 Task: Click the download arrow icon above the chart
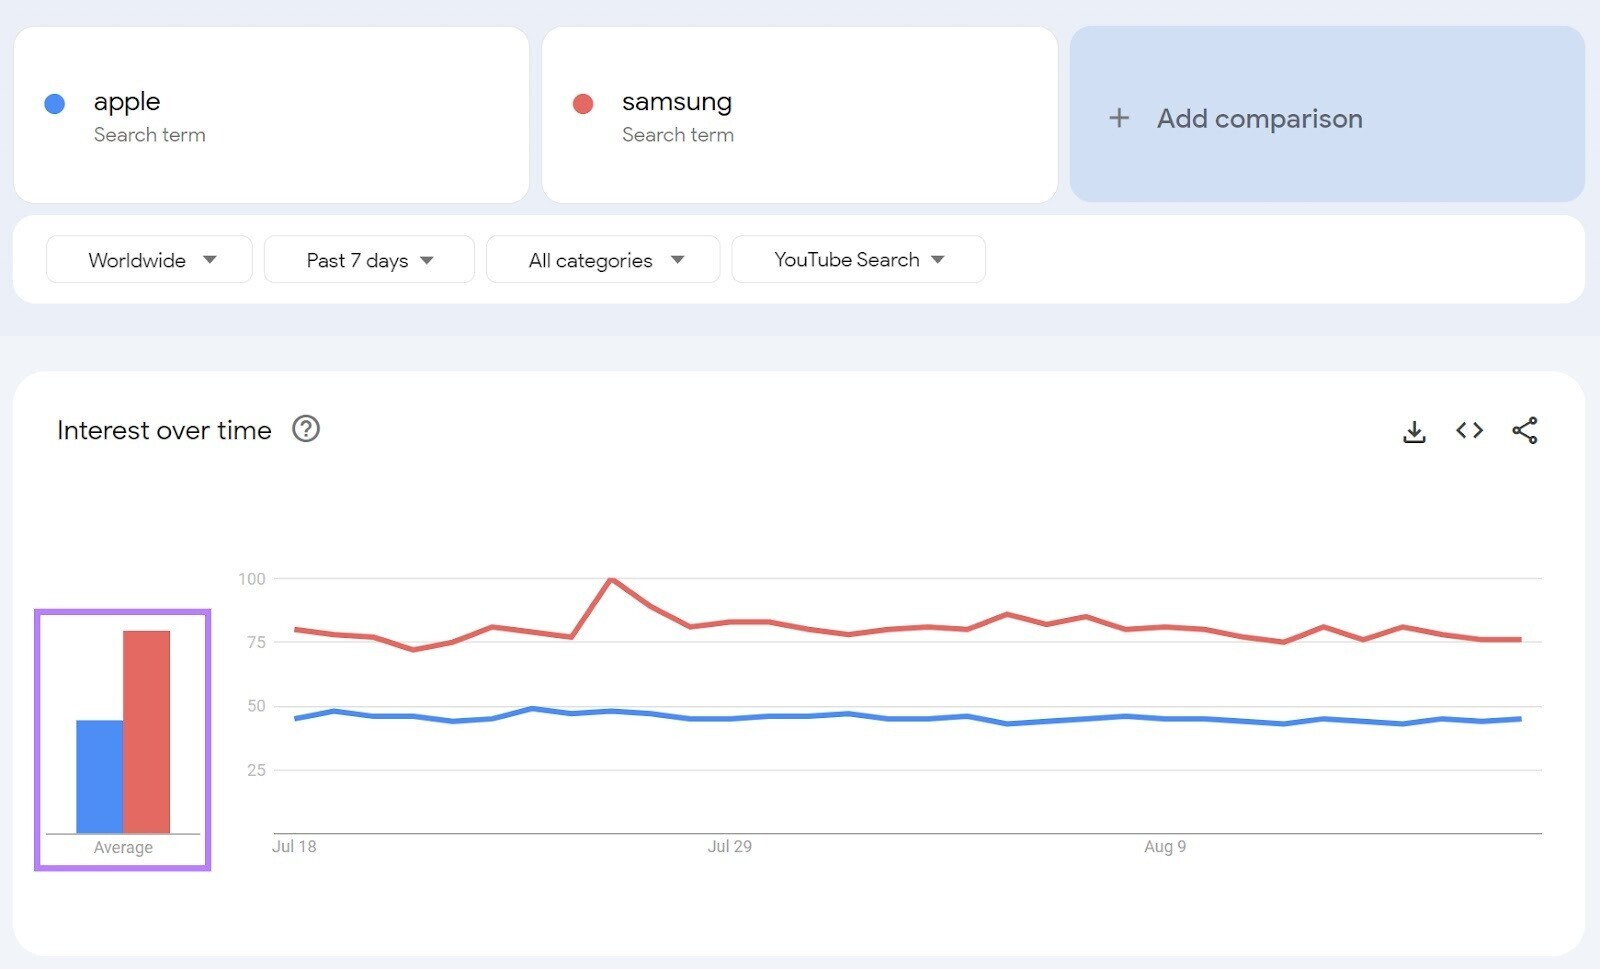click(x=1414, y=430)
